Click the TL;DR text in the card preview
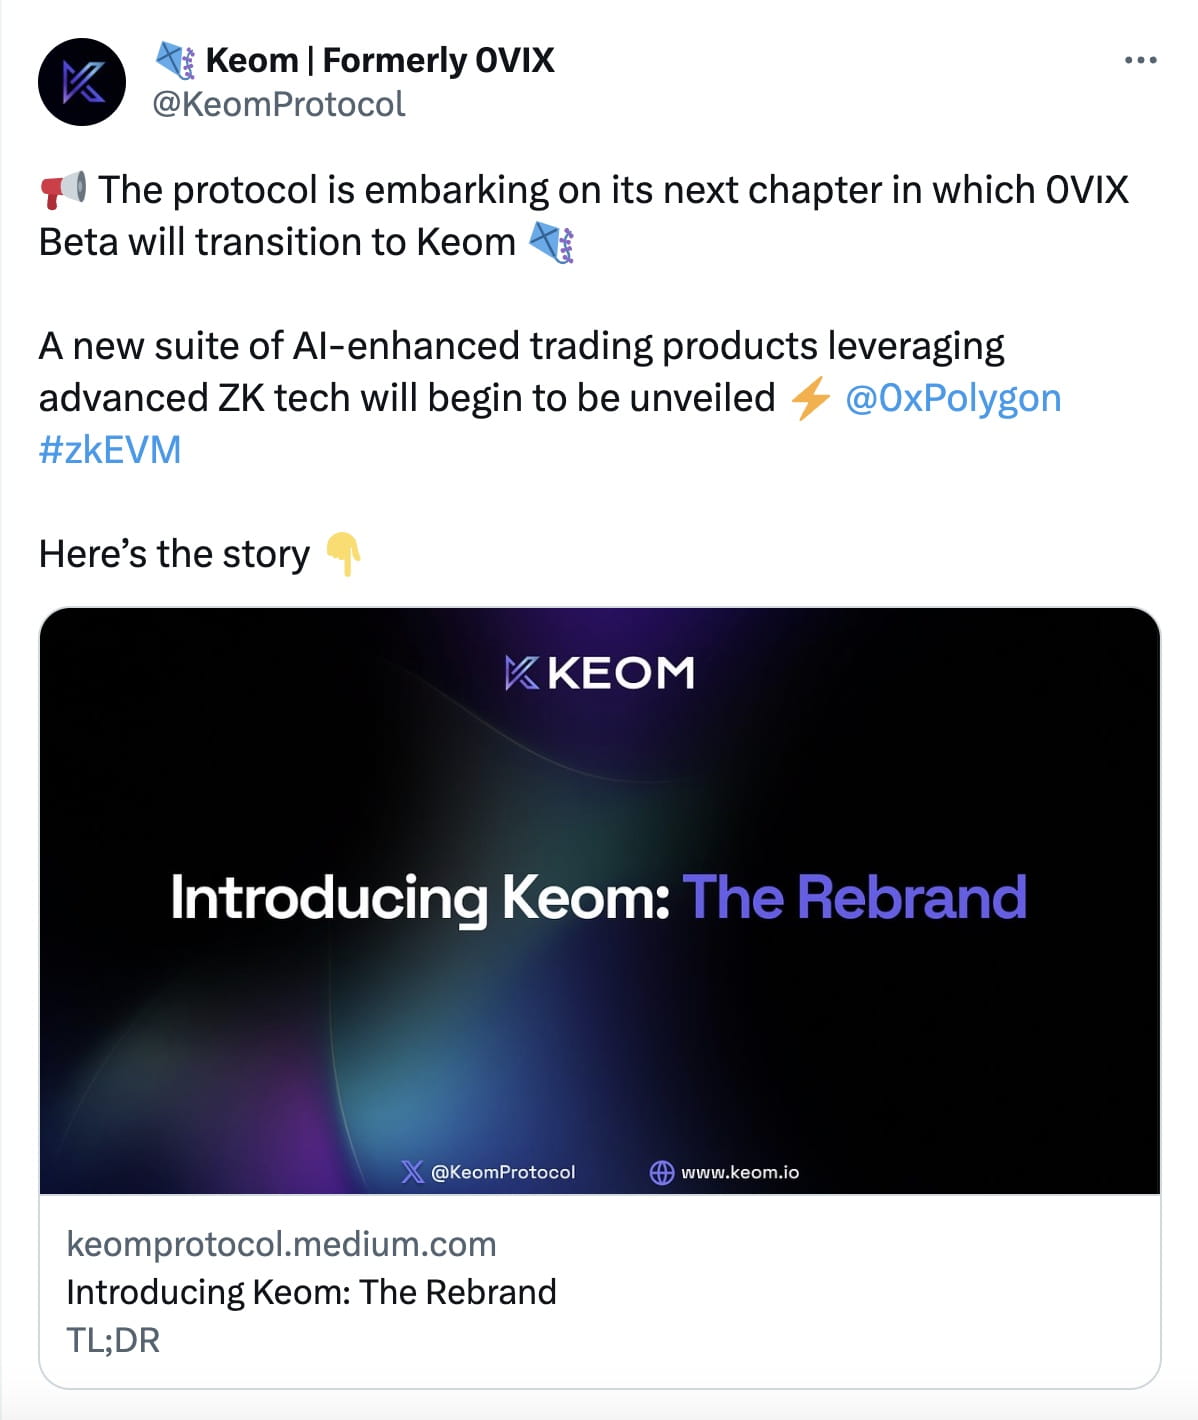Viewport: 1198px width, 1420px height. coord(113,1340)
